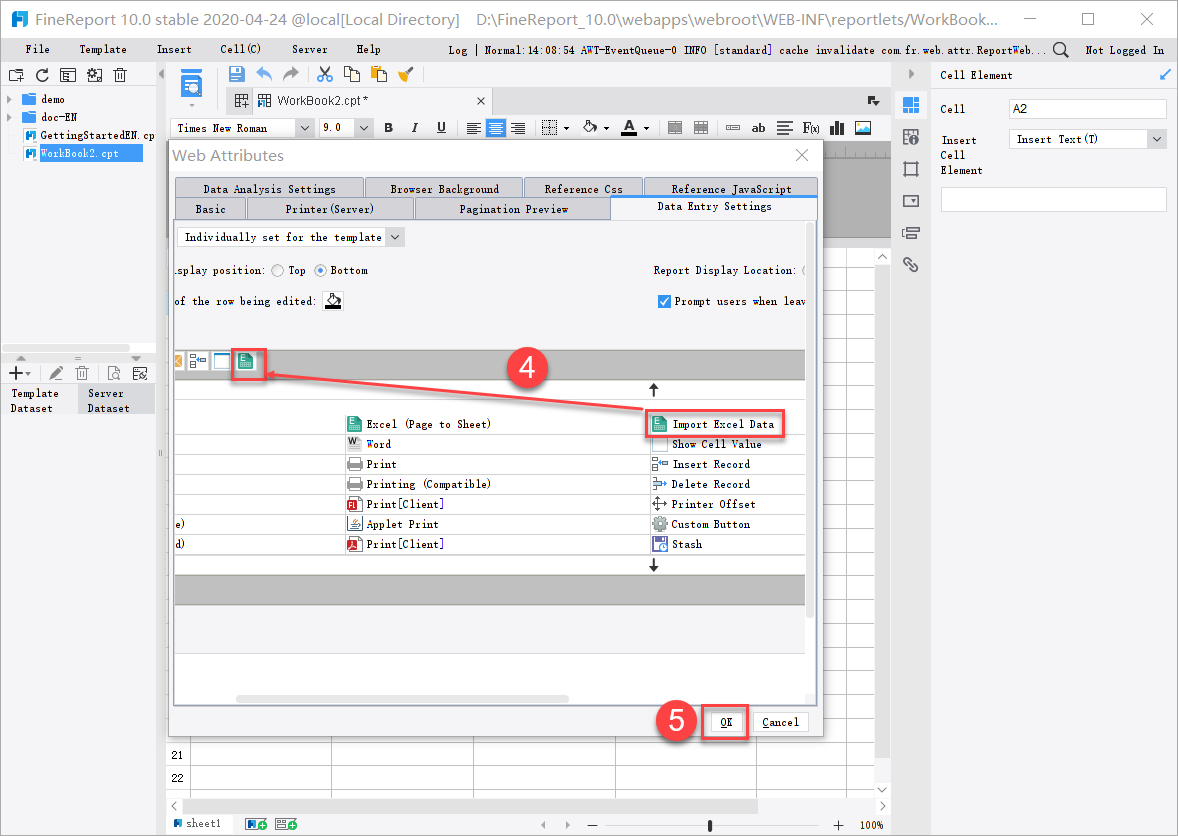The height and width of the screenshot is (836, 1178).
Task: Click the Copy icon in toolbar
Action: coord(352,74)
